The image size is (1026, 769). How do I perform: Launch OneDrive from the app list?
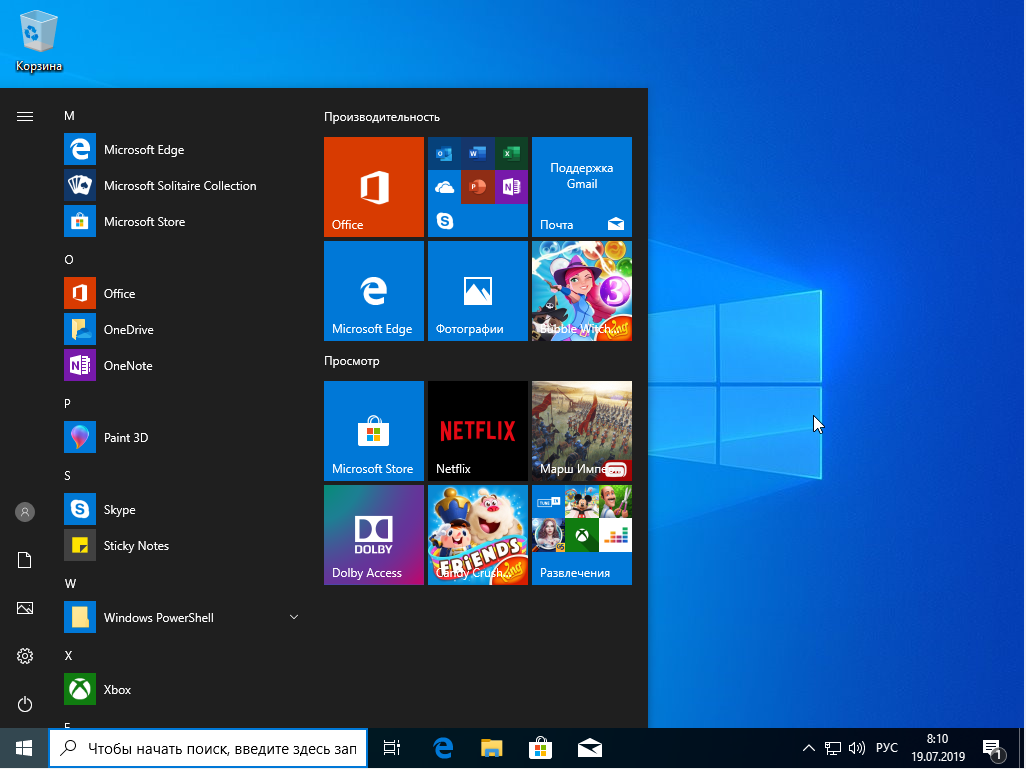[x=182, y=330]
